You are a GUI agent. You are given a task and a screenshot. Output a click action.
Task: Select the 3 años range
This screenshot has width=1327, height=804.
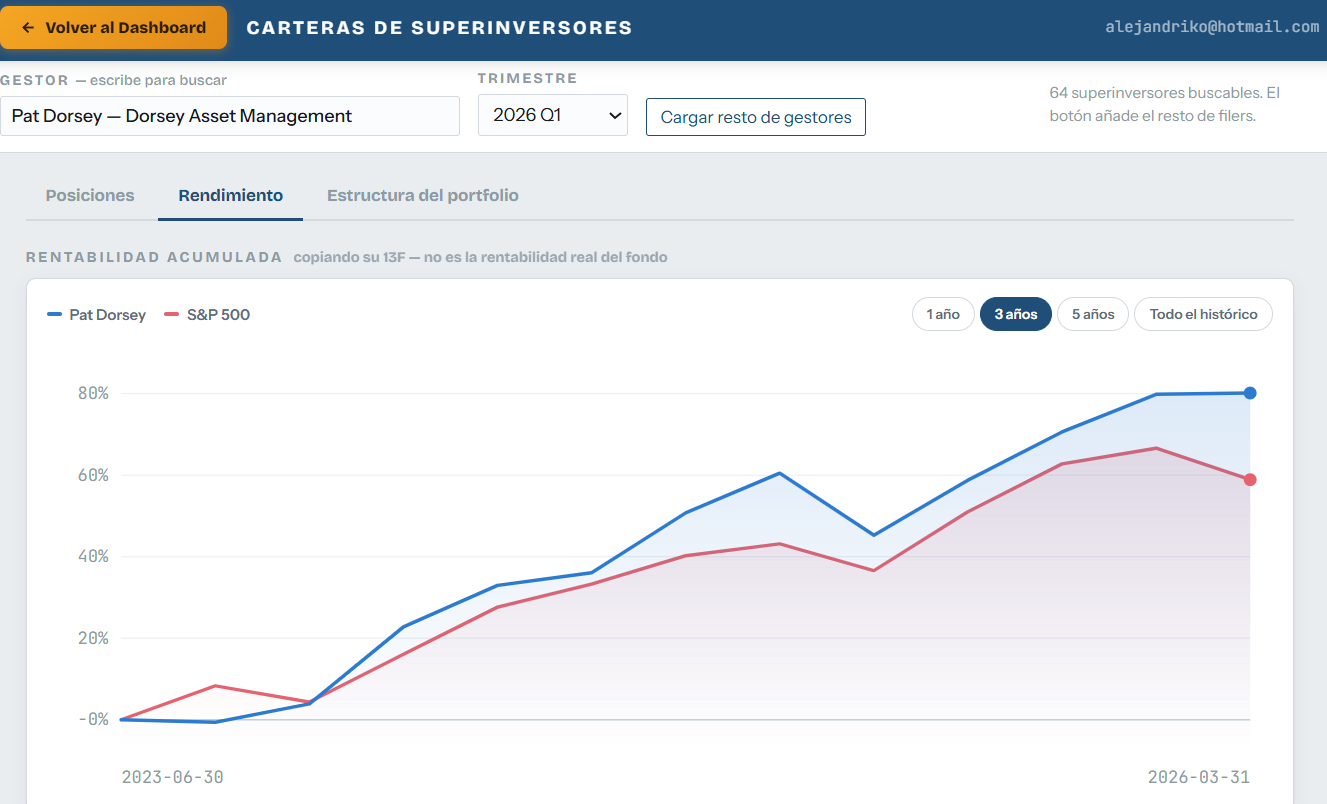[x=1016, y=314]
